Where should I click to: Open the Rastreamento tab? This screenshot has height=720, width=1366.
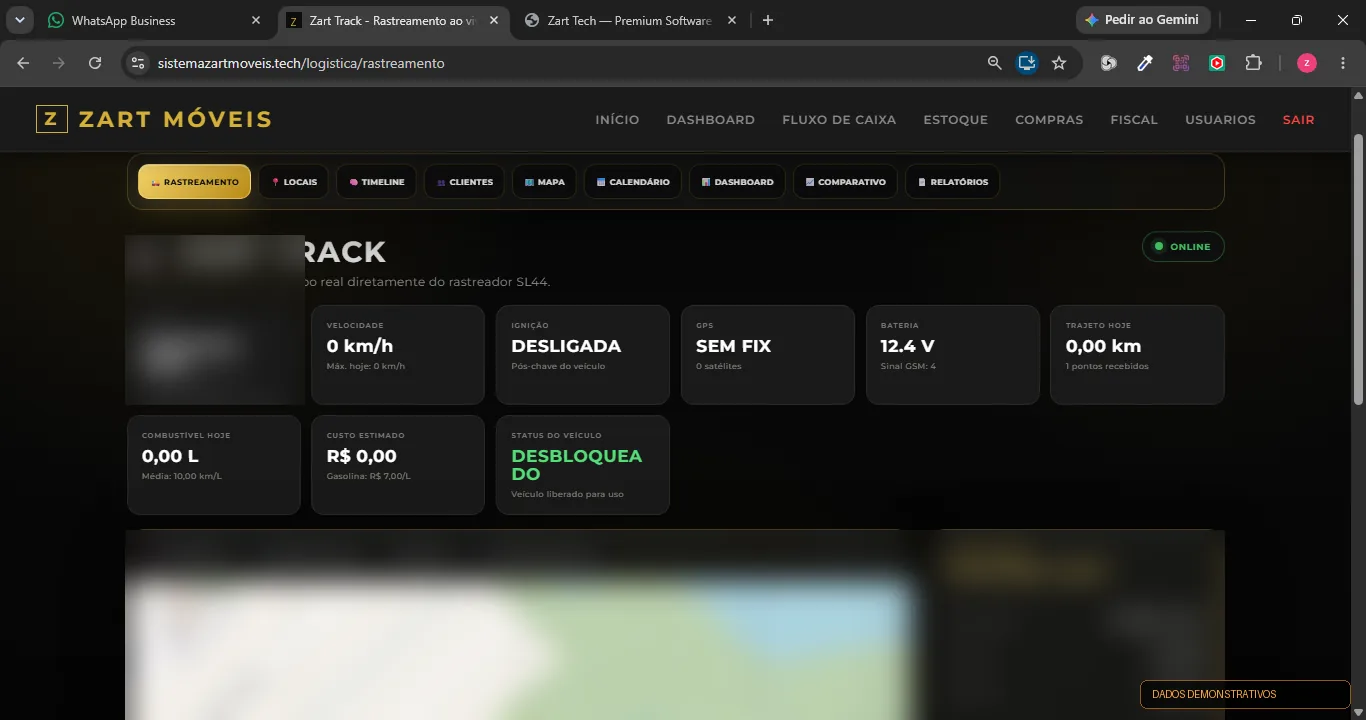(x=194, y=182)
